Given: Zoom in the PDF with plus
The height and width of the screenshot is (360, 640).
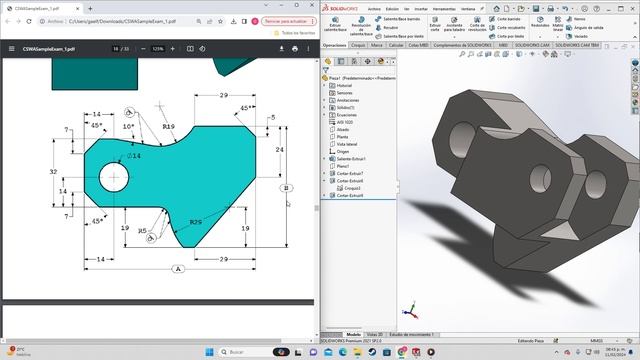Looking at the screenshot, I should pos(173,49).
